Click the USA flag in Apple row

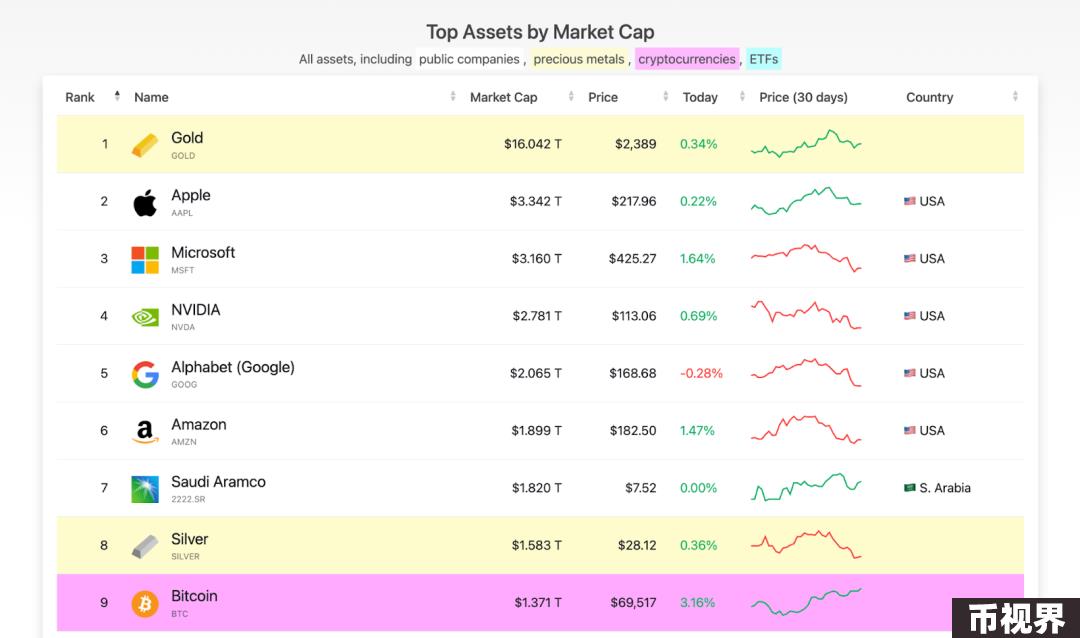(x=910, y=201)
